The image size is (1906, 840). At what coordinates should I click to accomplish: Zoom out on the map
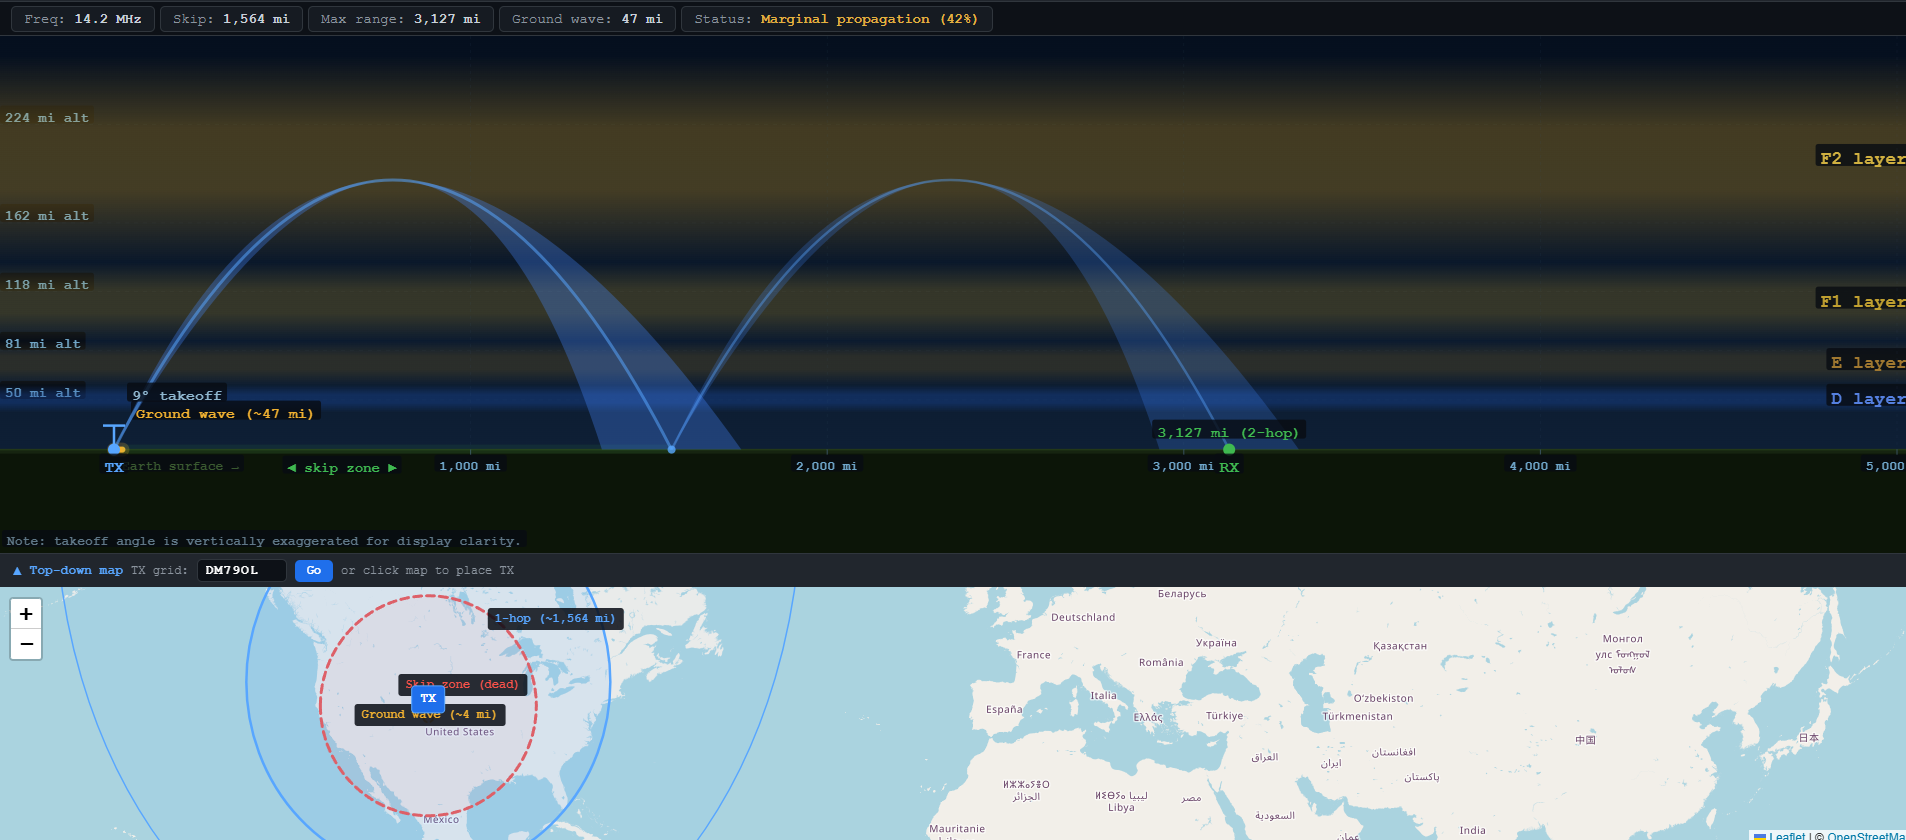[x=26, y=644]
